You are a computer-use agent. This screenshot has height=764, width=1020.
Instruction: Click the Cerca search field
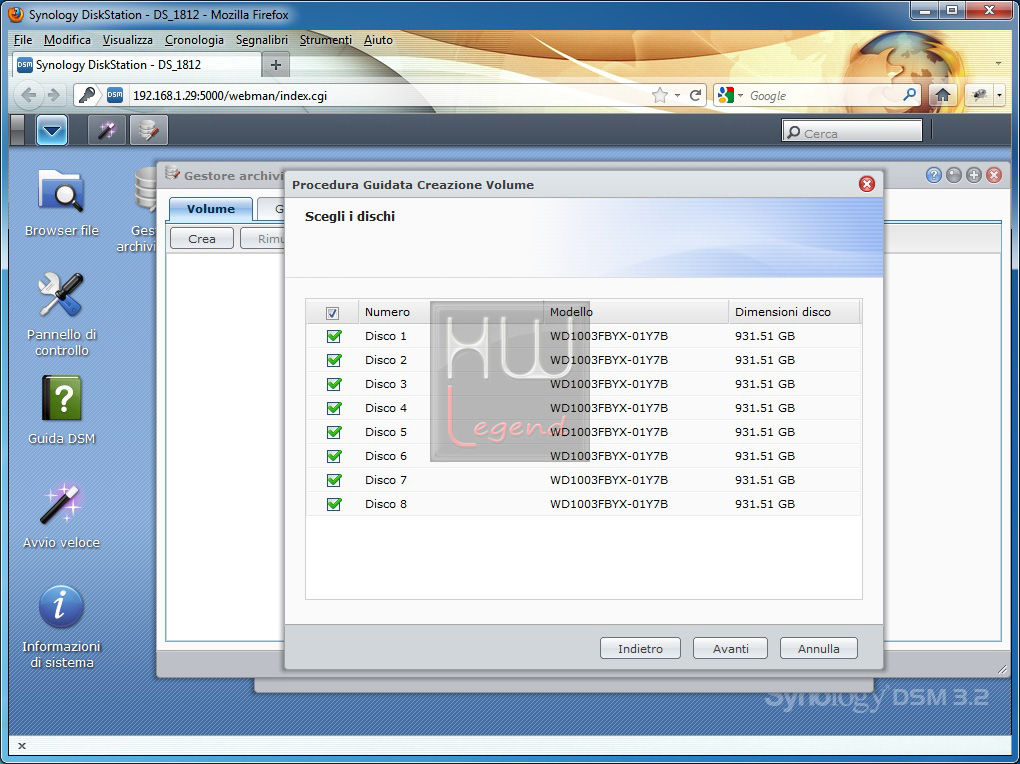click(x=852, y=132)
